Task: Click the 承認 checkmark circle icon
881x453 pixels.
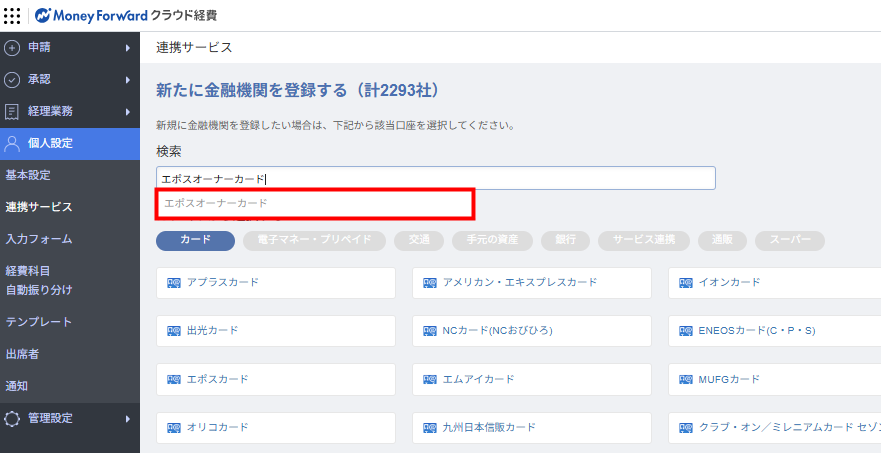Action: pyautogui.click(x=12, y=80)
